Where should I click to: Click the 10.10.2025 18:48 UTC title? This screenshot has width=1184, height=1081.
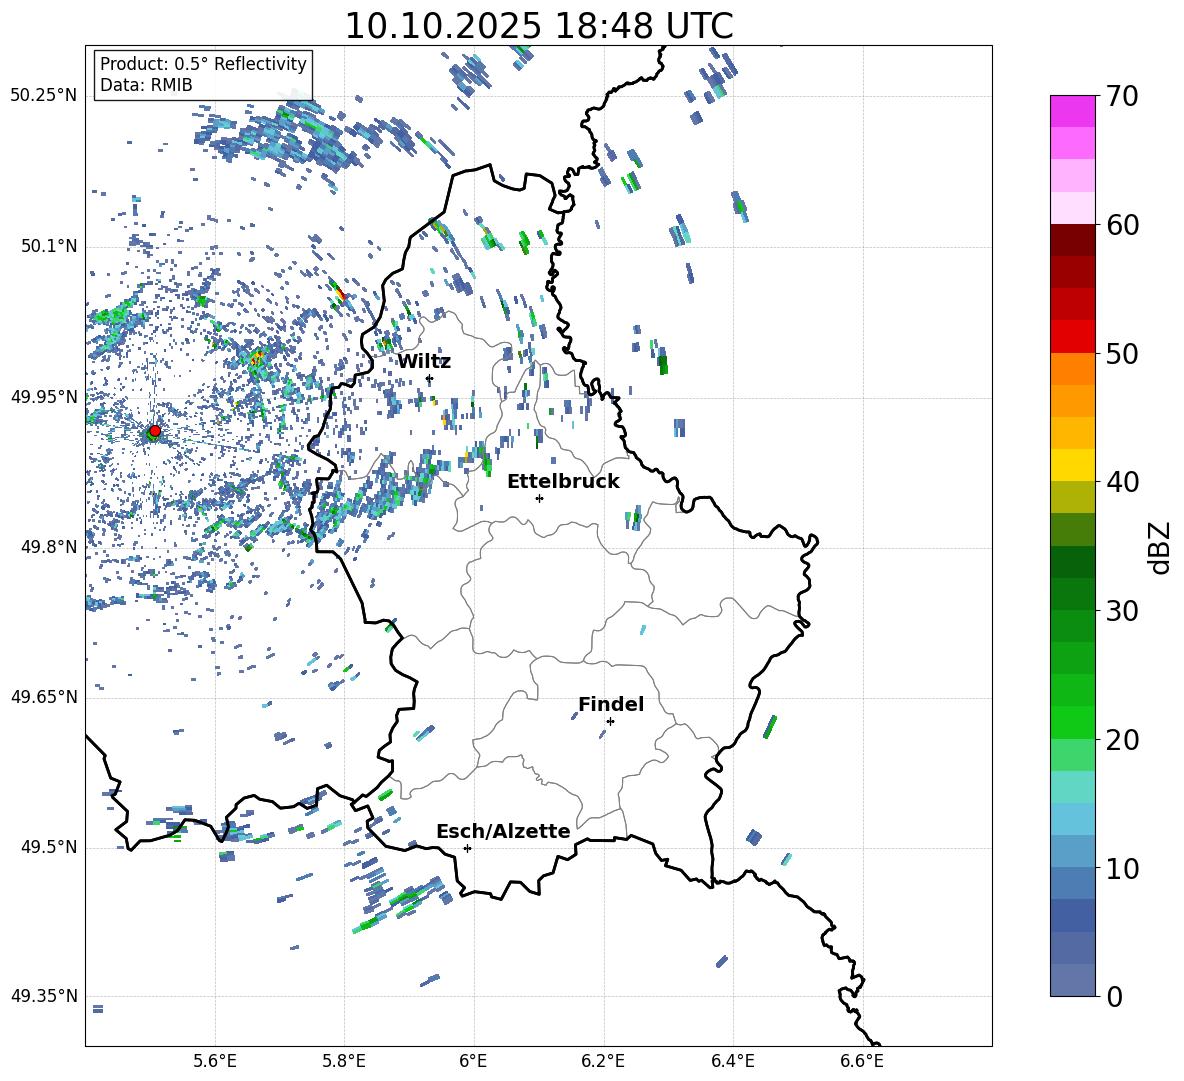(x=538, y=26)
